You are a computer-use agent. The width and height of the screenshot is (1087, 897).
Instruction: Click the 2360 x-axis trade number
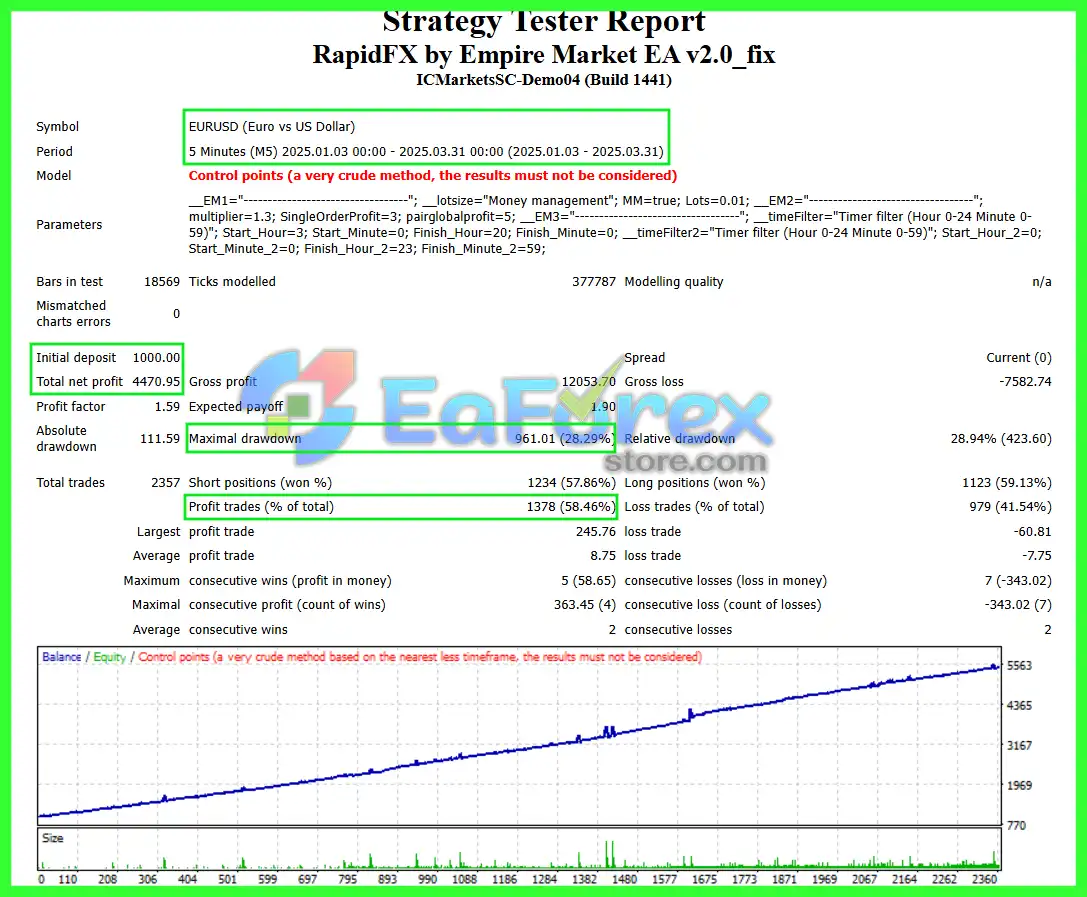(x=984, y=880)
